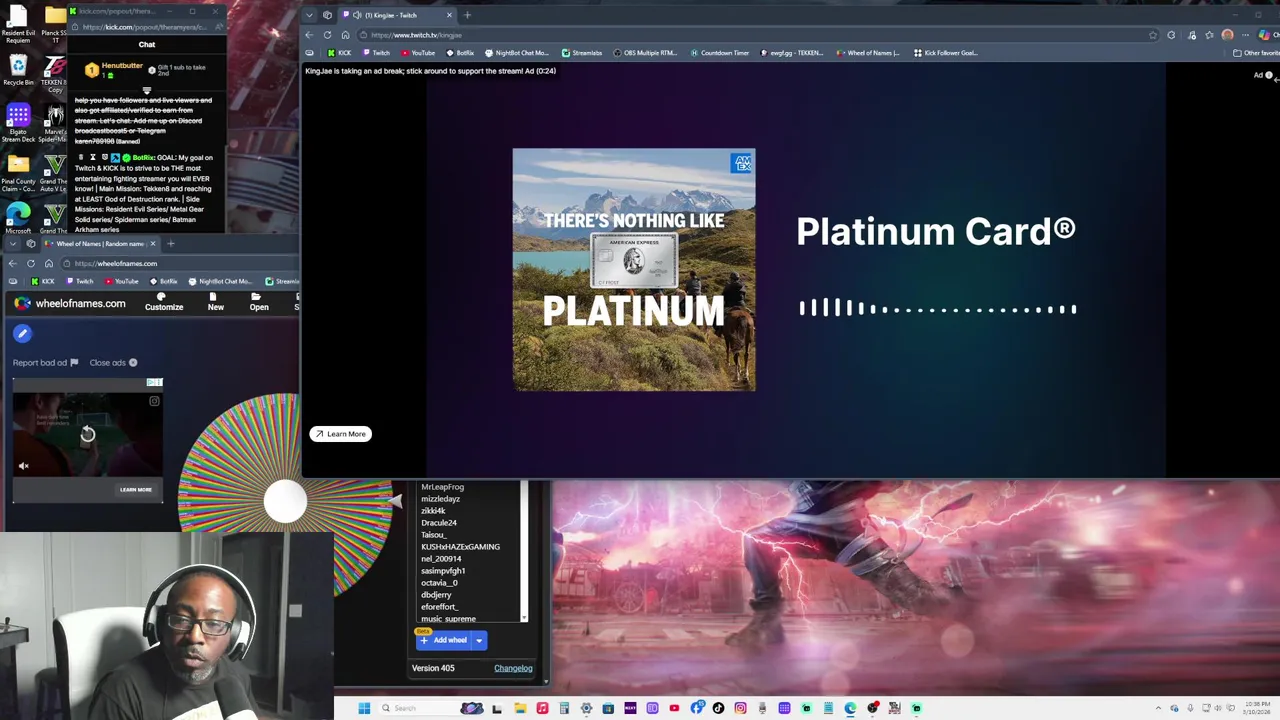Open the Resident Evil Requiem desktop file
Image resolution: width=1280 pixels, height=720 pixels.
click(18, 24)
